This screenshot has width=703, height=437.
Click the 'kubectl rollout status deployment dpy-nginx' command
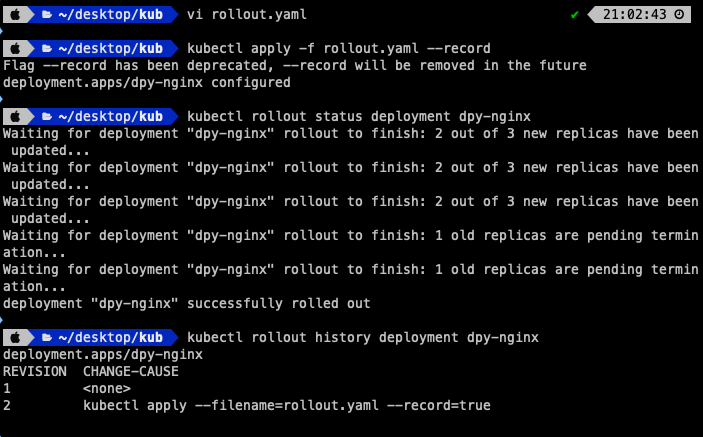click(359, 117)
